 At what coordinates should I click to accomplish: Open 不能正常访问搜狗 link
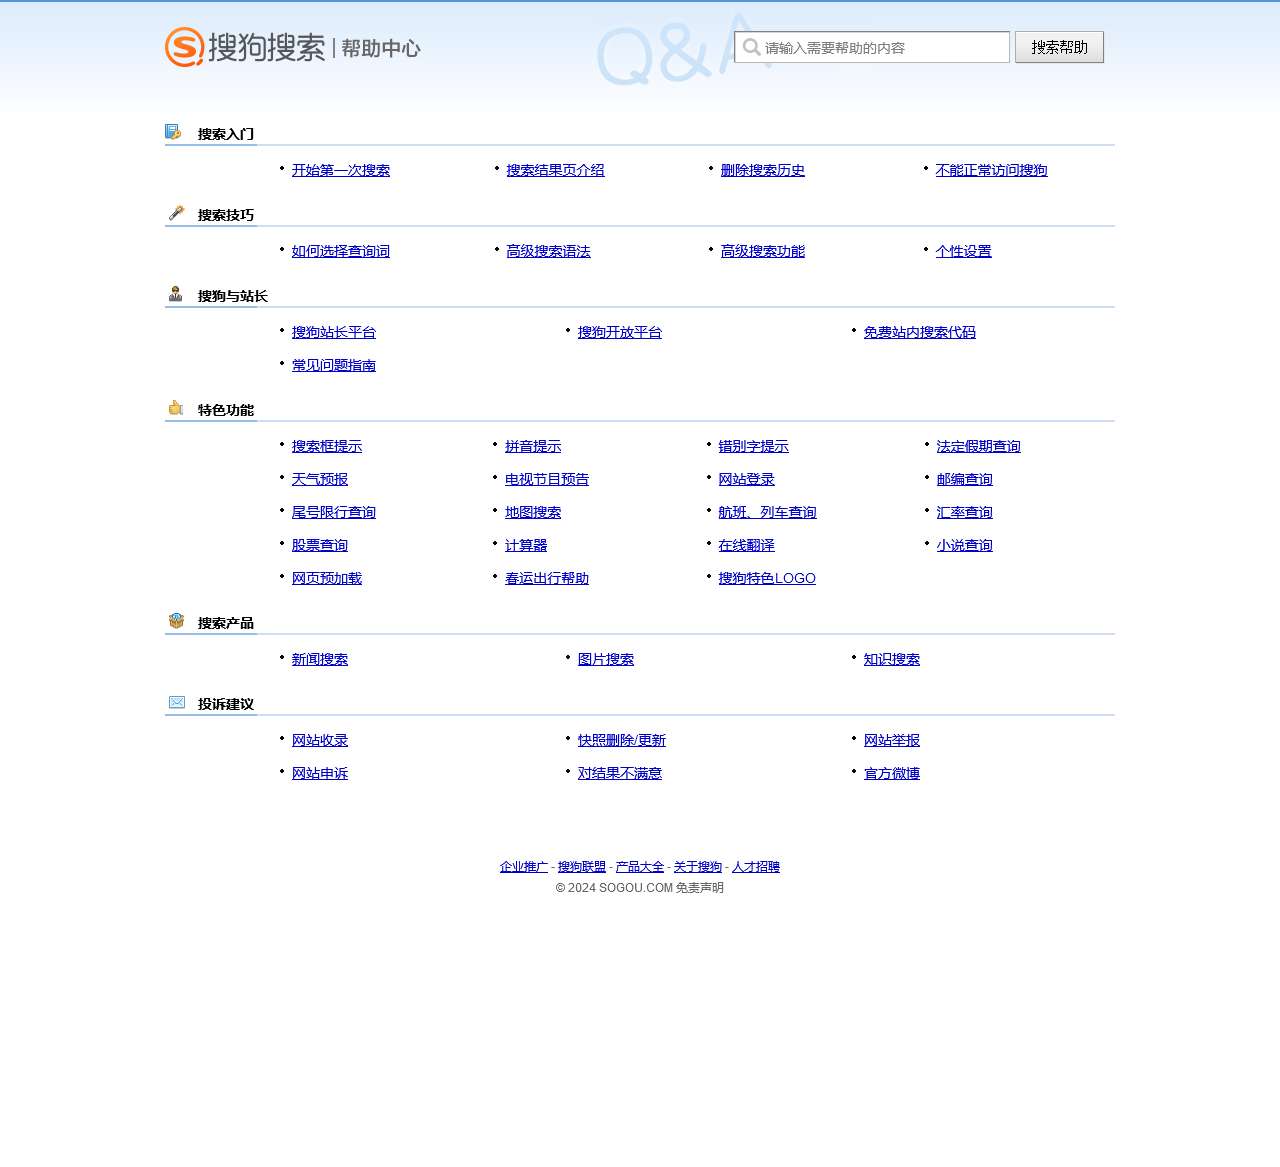[992, 170]
